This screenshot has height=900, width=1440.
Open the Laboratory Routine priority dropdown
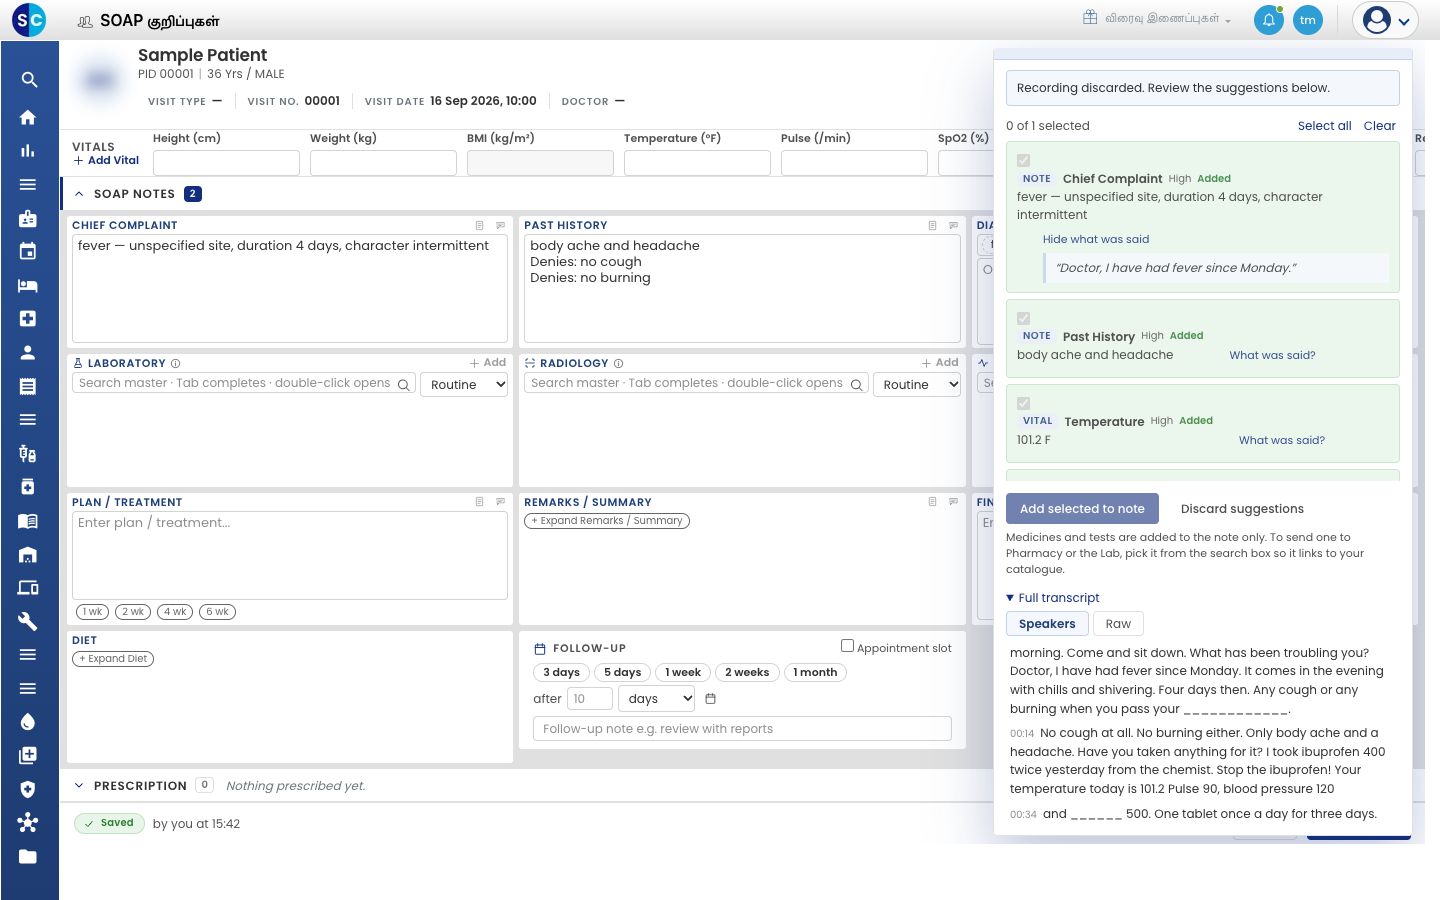pyautogui.click(x=464, y=385)
